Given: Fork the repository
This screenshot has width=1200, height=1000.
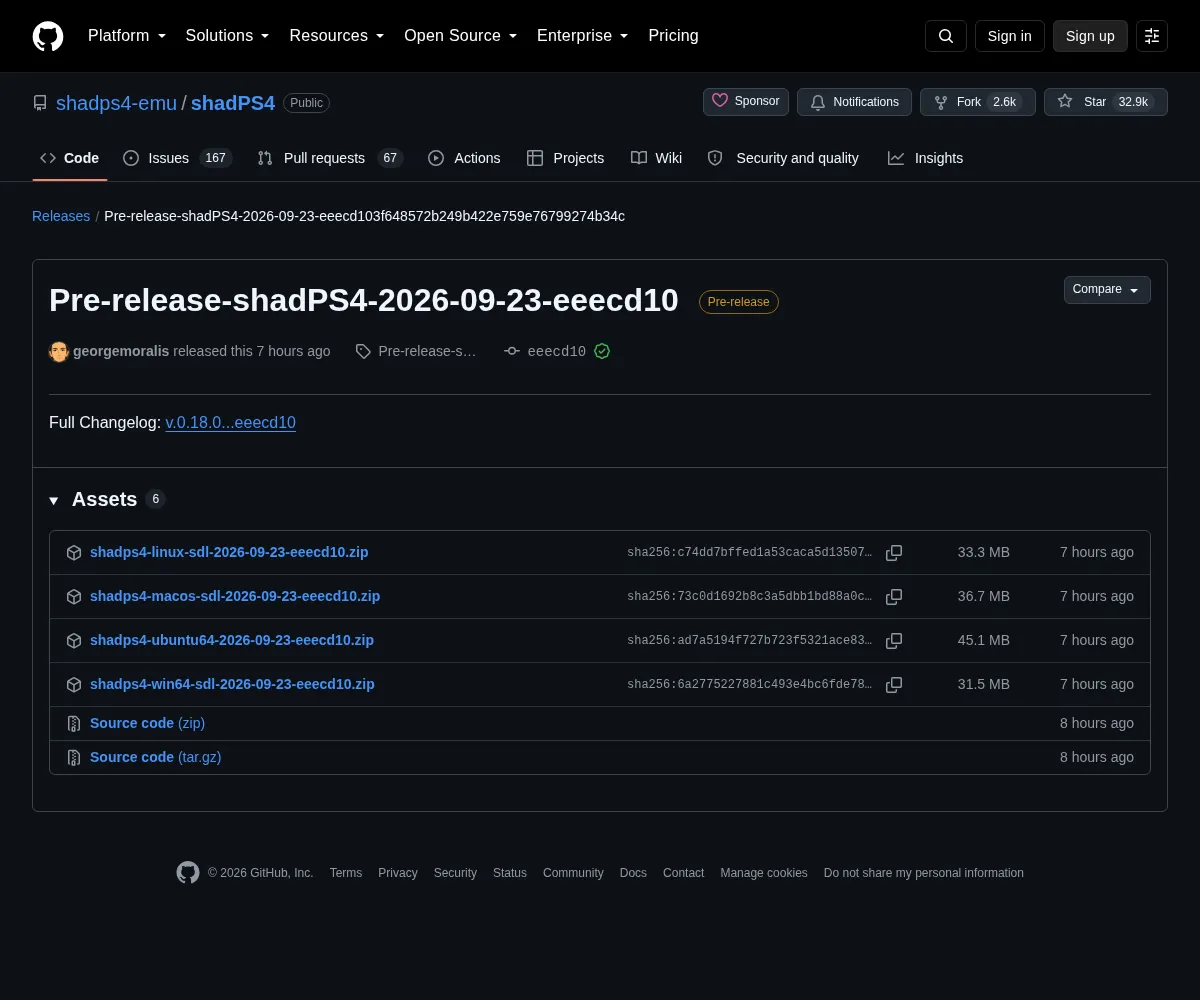Looking at the screenshot, I should pos(978,102).
